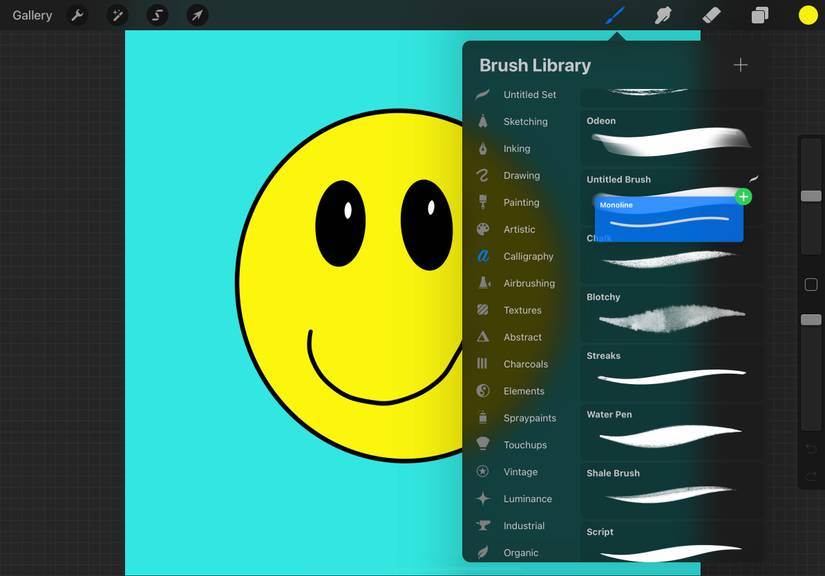Open the Spraypaints brush set
825x576 pixels.
click(516, 418)
